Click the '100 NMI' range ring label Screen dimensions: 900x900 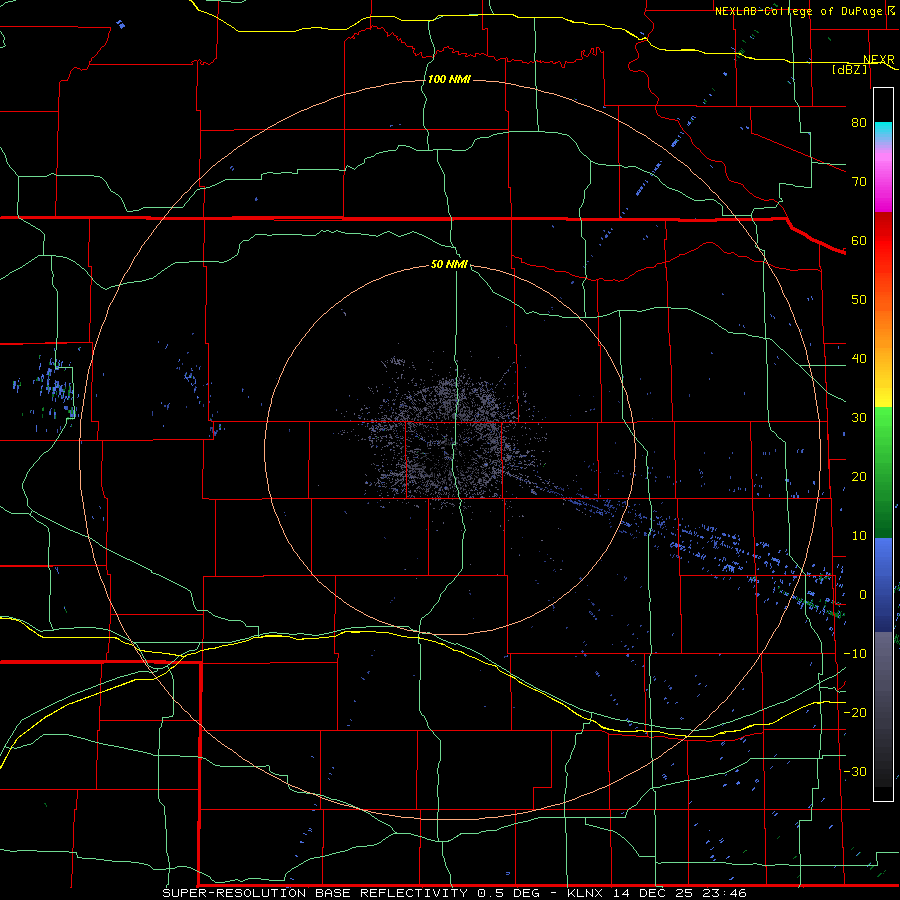449,79
